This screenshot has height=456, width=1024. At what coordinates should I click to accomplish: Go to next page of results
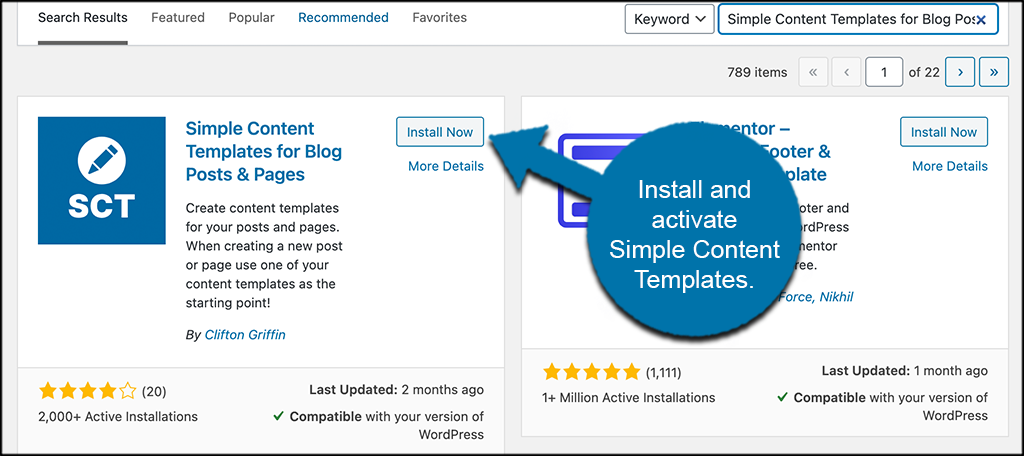coord(960,73)
